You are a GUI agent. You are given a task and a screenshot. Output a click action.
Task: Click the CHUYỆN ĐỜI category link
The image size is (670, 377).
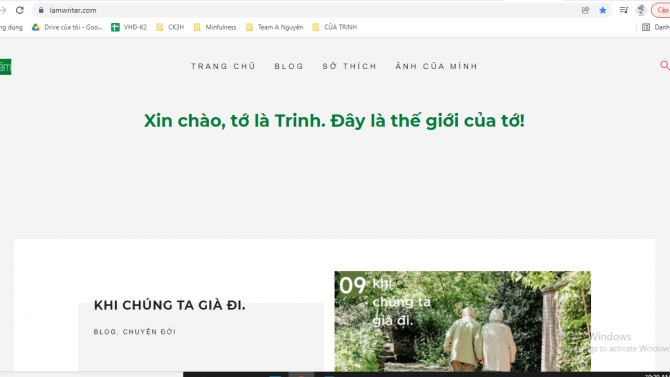point(150,332)
